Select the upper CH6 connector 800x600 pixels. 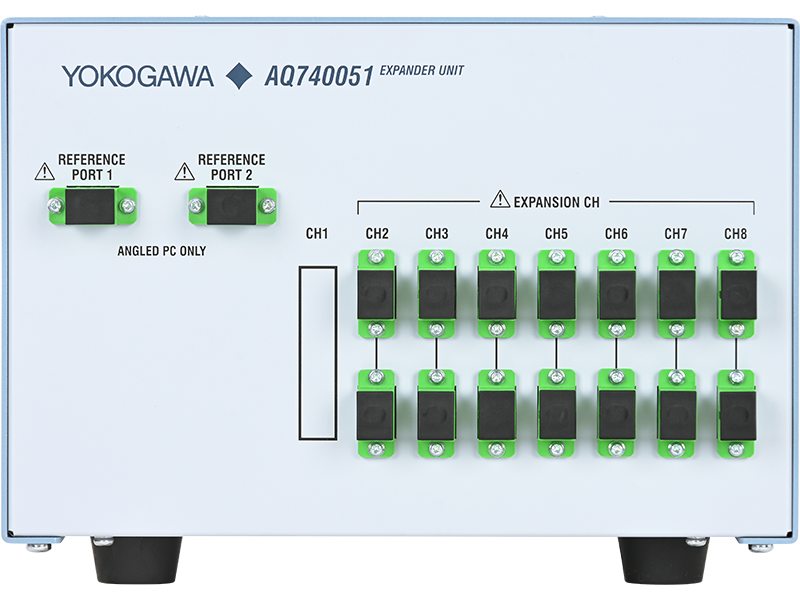[616, 293]
